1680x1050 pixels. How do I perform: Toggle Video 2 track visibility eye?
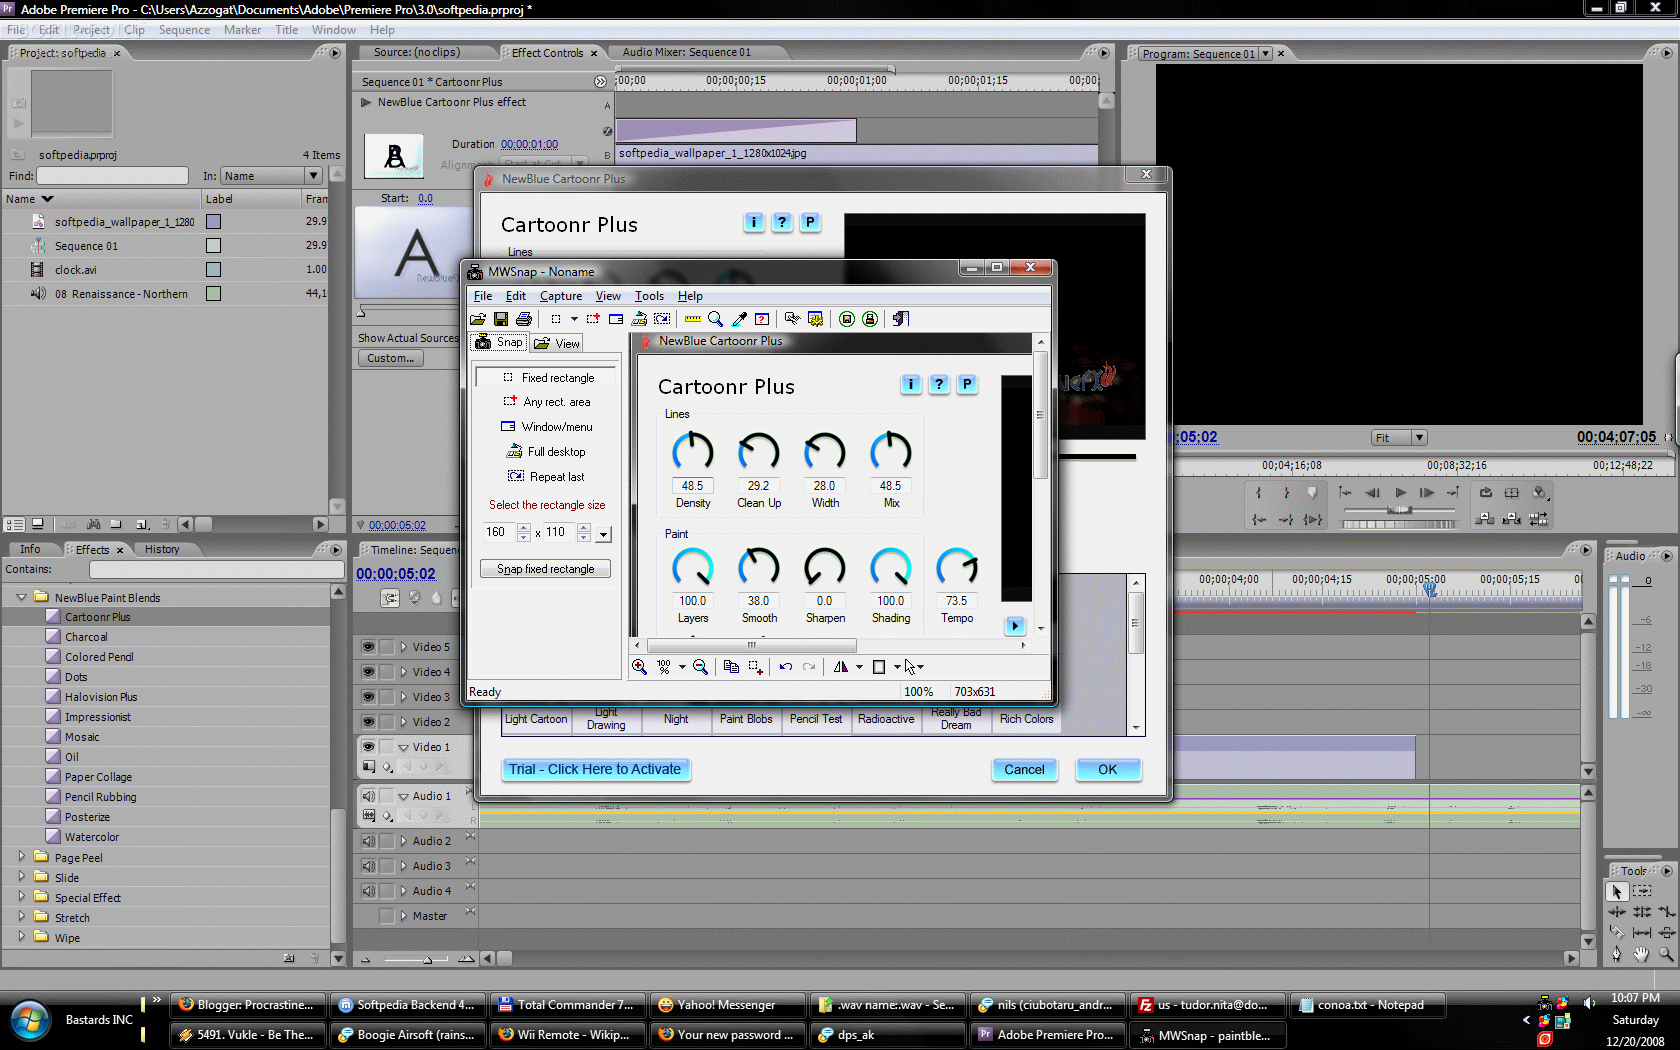[369, 722]
